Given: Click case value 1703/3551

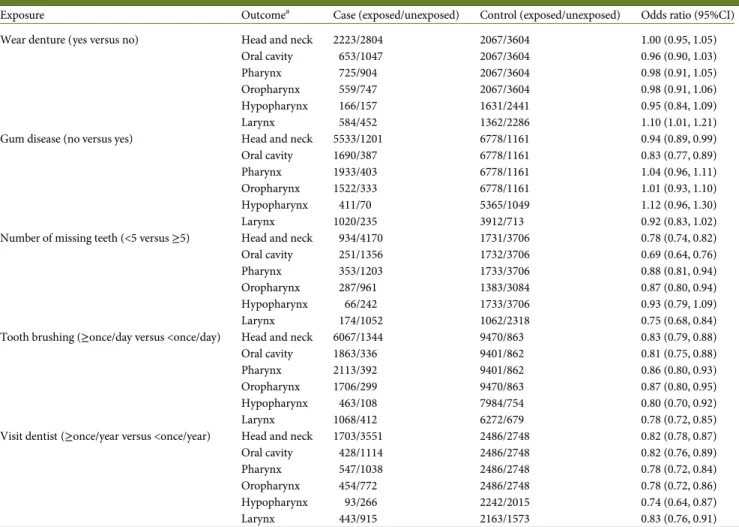Looking at the screenshot, I should click(x=358, y=436).
